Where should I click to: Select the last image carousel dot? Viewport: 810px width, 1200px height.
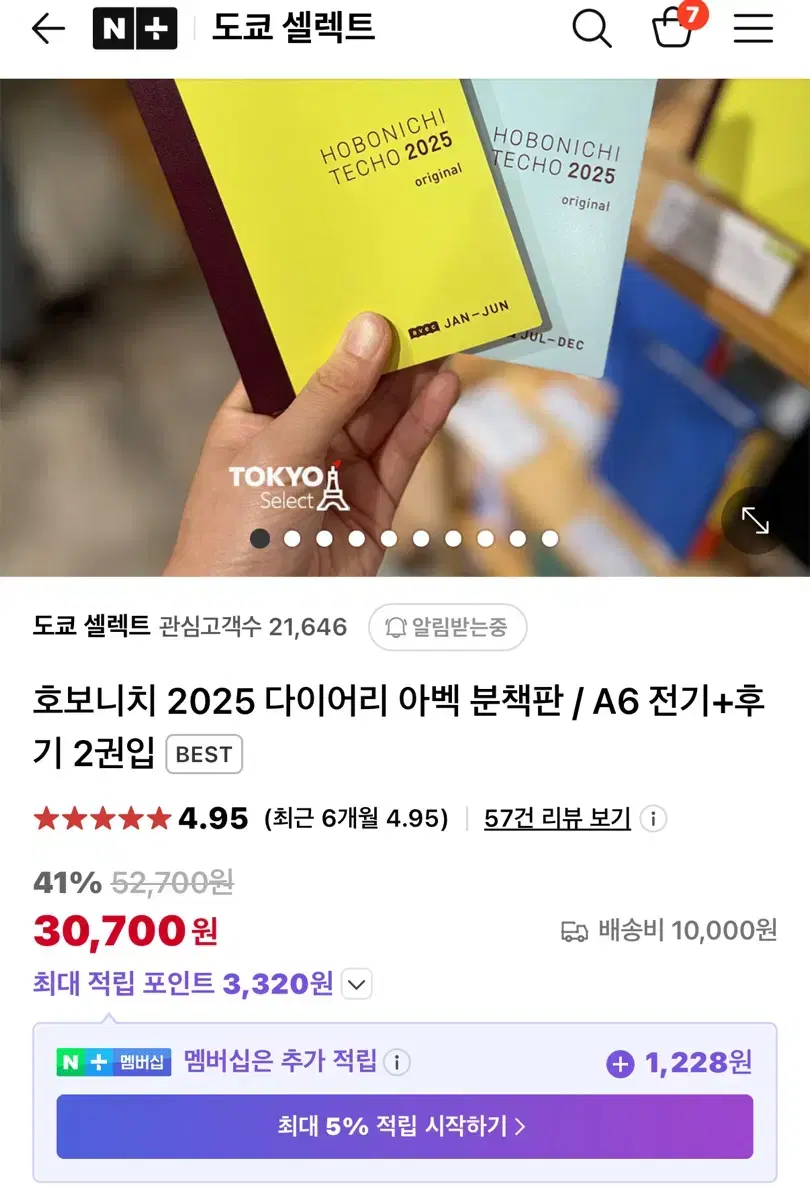point(549,538)
